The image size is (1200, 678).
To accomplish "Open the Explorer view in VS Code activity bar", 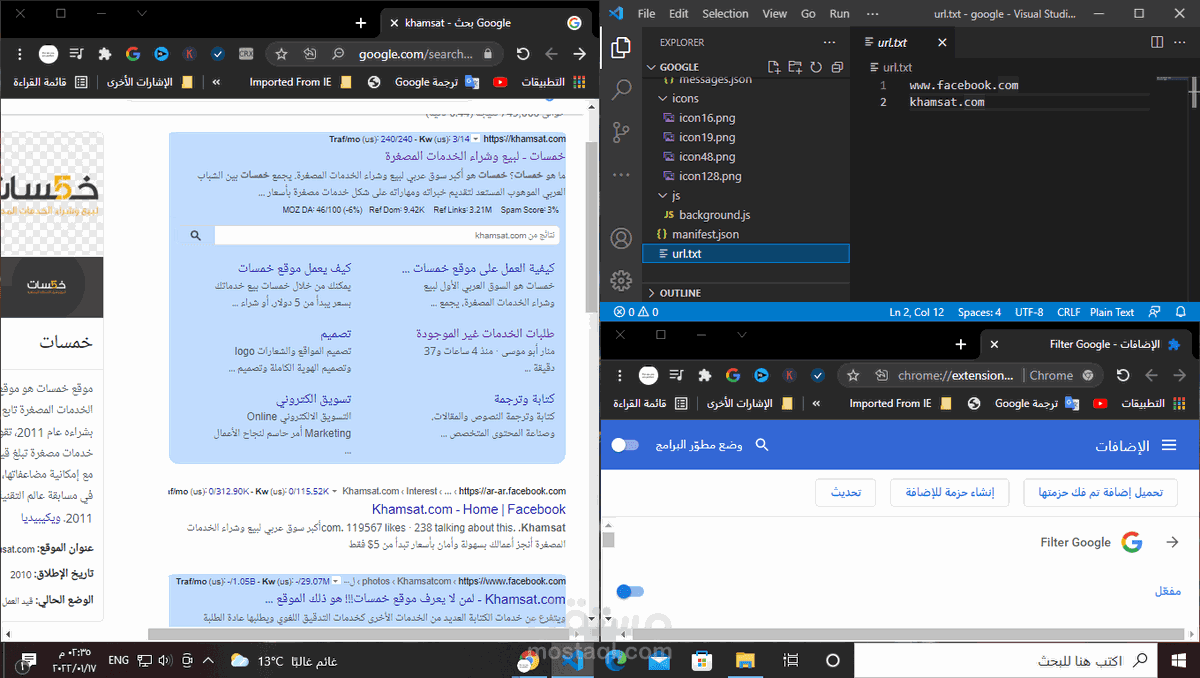I will coord(621,47).
